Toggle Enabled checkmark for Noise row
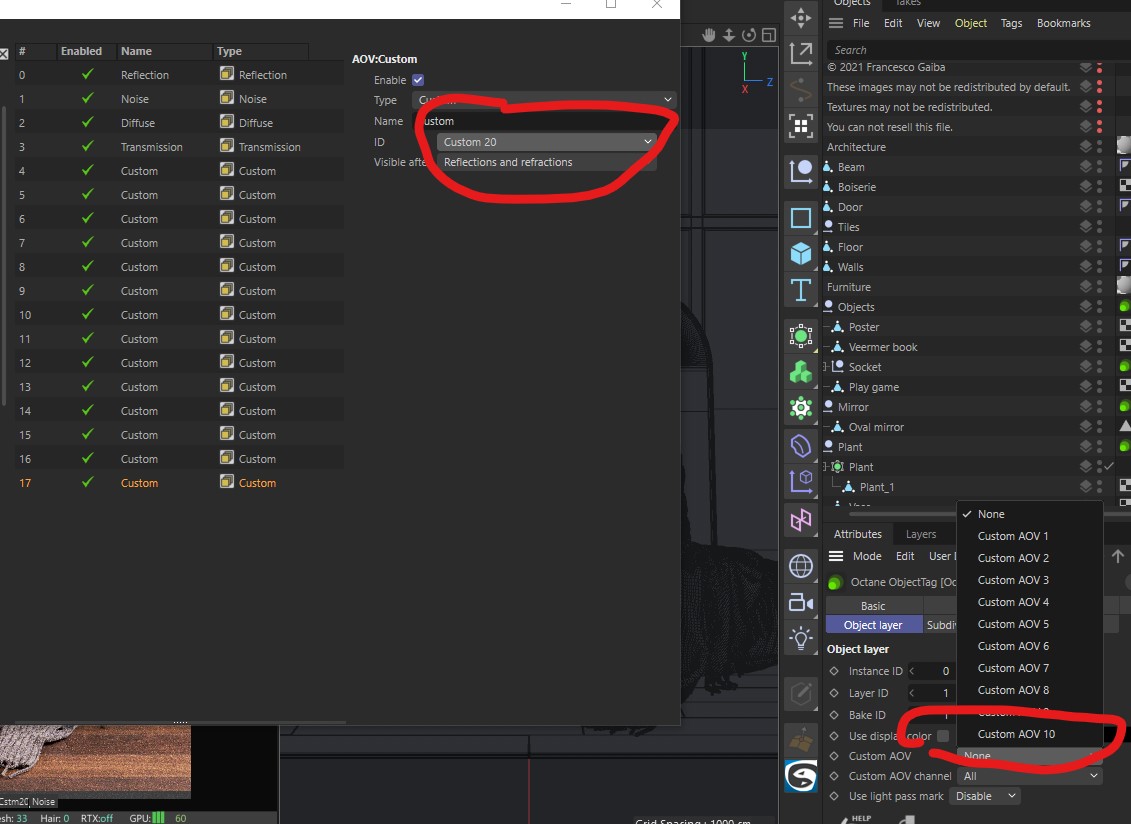1131x824 pixels. tap(87, 98)
